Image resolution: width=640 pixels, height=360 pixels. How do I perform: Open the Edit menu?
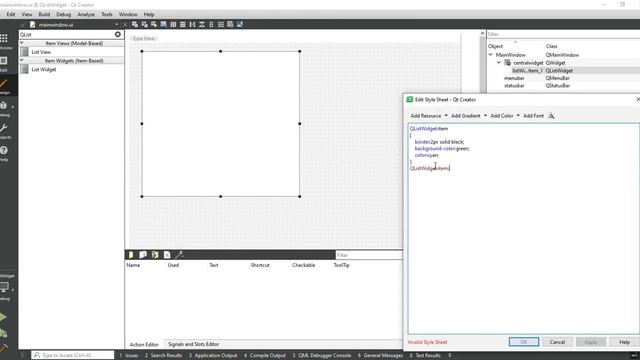pyautogui.click(x=11, y=14)
